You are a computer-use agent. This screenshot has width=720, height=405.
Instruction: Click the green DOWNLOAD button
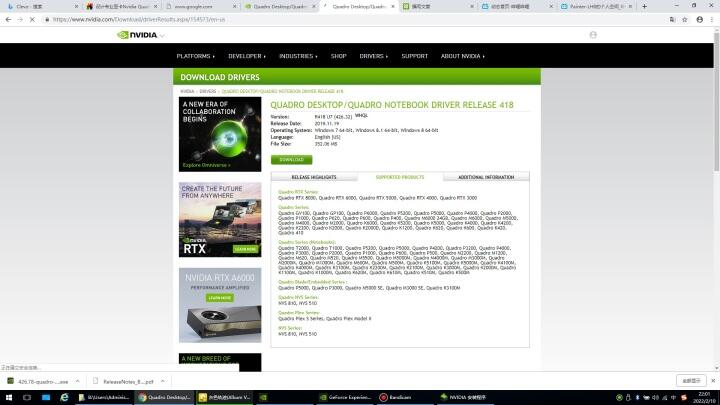click(x=292, y=159)
